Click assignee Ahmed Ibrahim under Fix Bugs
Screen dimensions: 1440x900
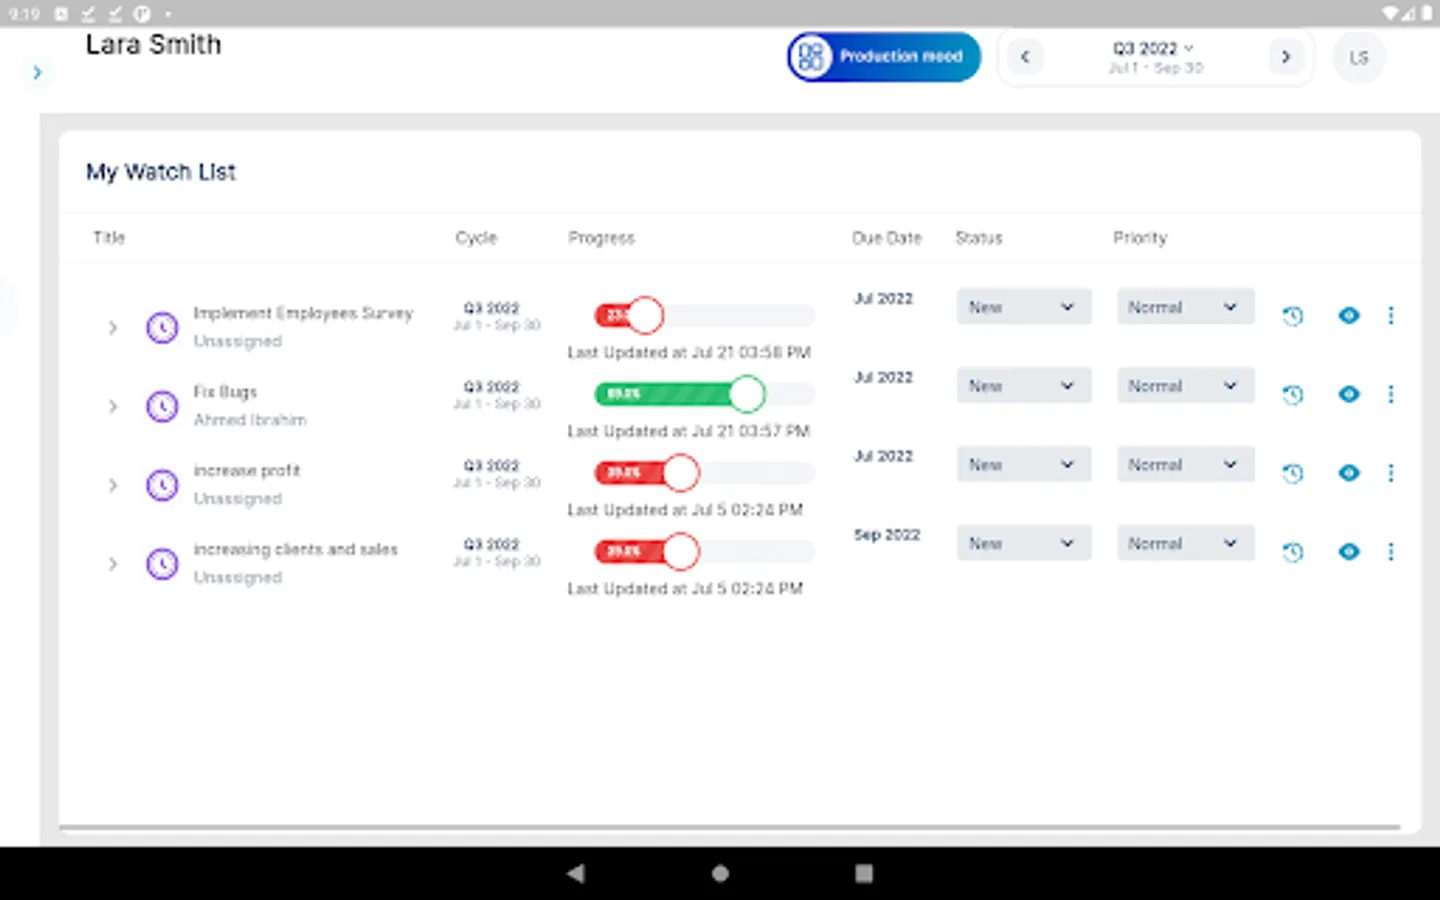[250, 420]
